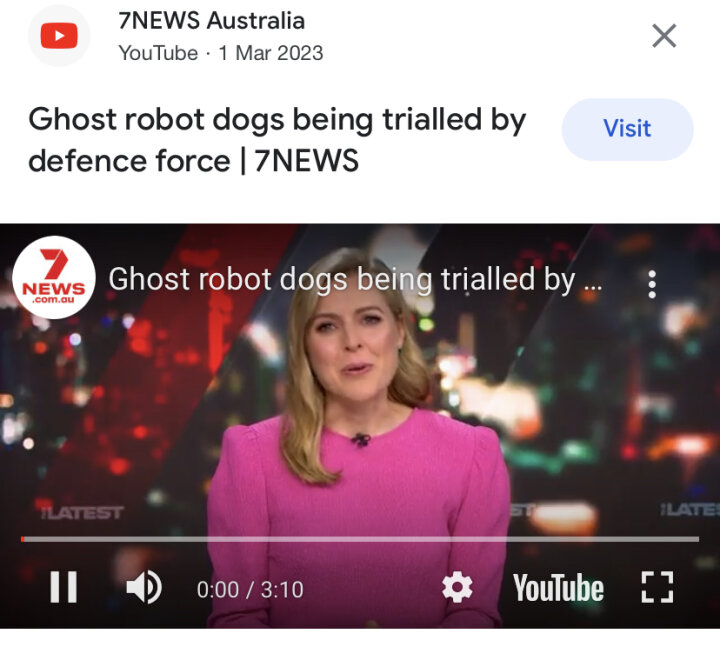Viewport: 720px width, 647px height.
Task: Seek to middle of video progress bar
Action: (360, 539)
